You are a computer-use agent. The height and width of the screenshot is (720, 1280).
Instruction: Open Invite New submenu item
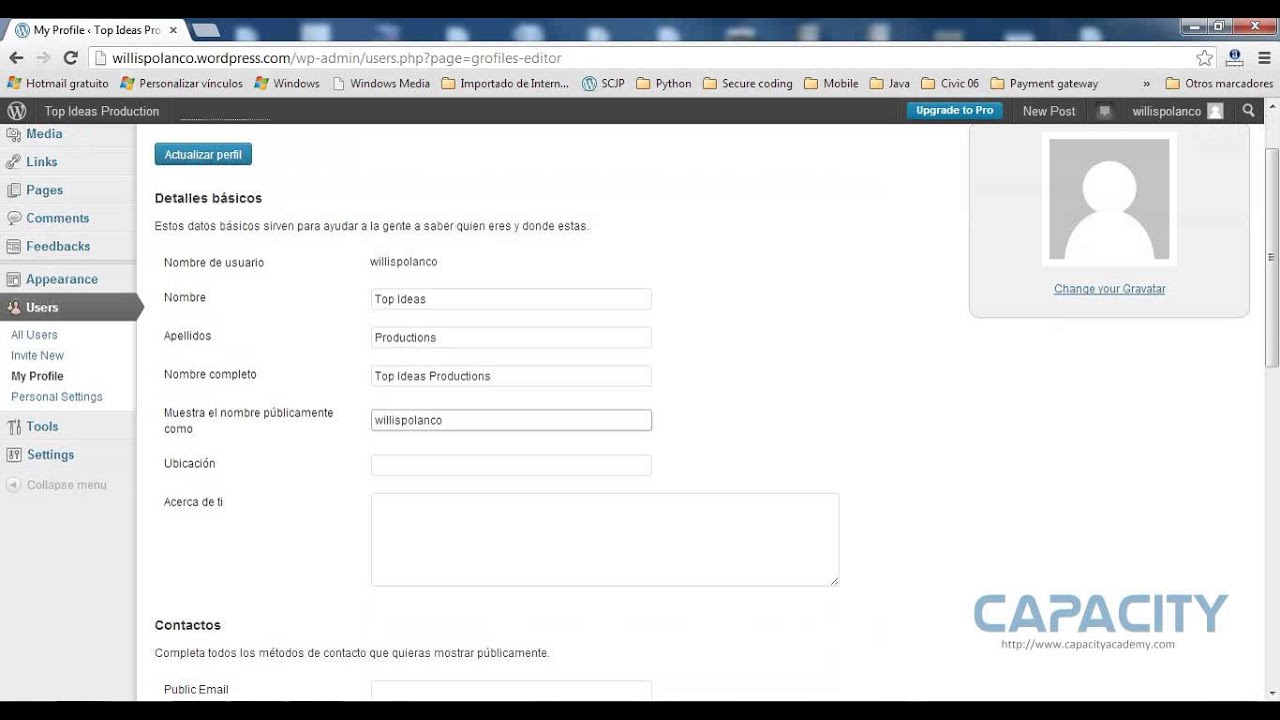coord(37,356)
